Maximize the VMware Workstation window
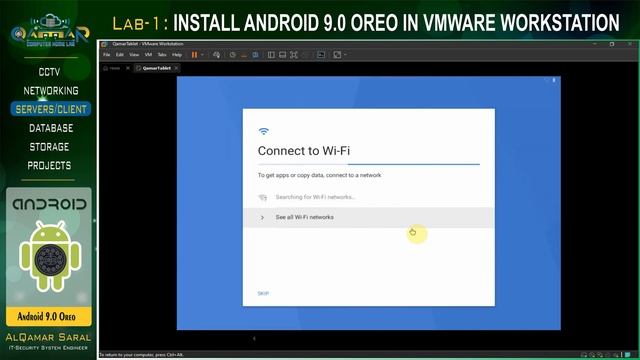The height and width of the screenshot is (360, 640). 612,44
